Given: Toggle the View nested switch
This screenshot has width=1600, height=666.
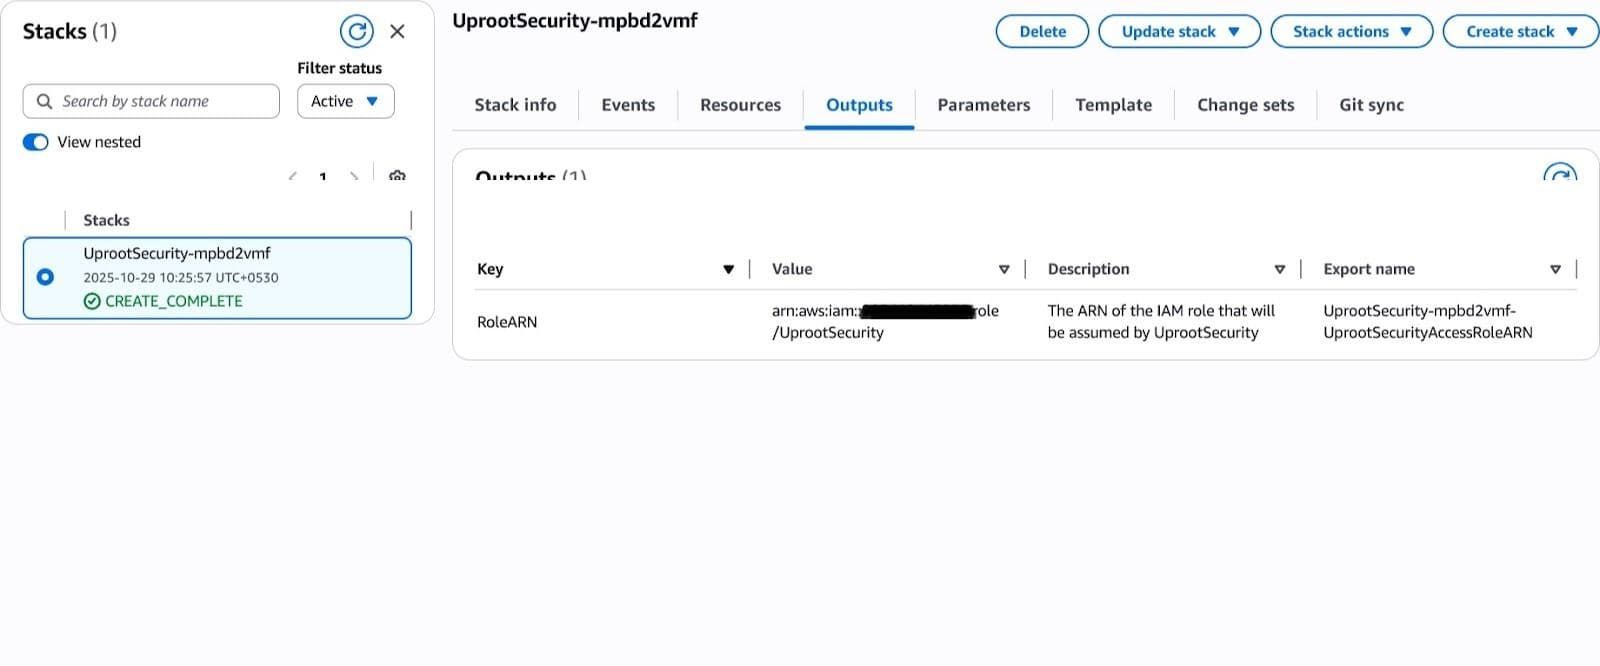Looking at the screenshot, I should [36, 142].
